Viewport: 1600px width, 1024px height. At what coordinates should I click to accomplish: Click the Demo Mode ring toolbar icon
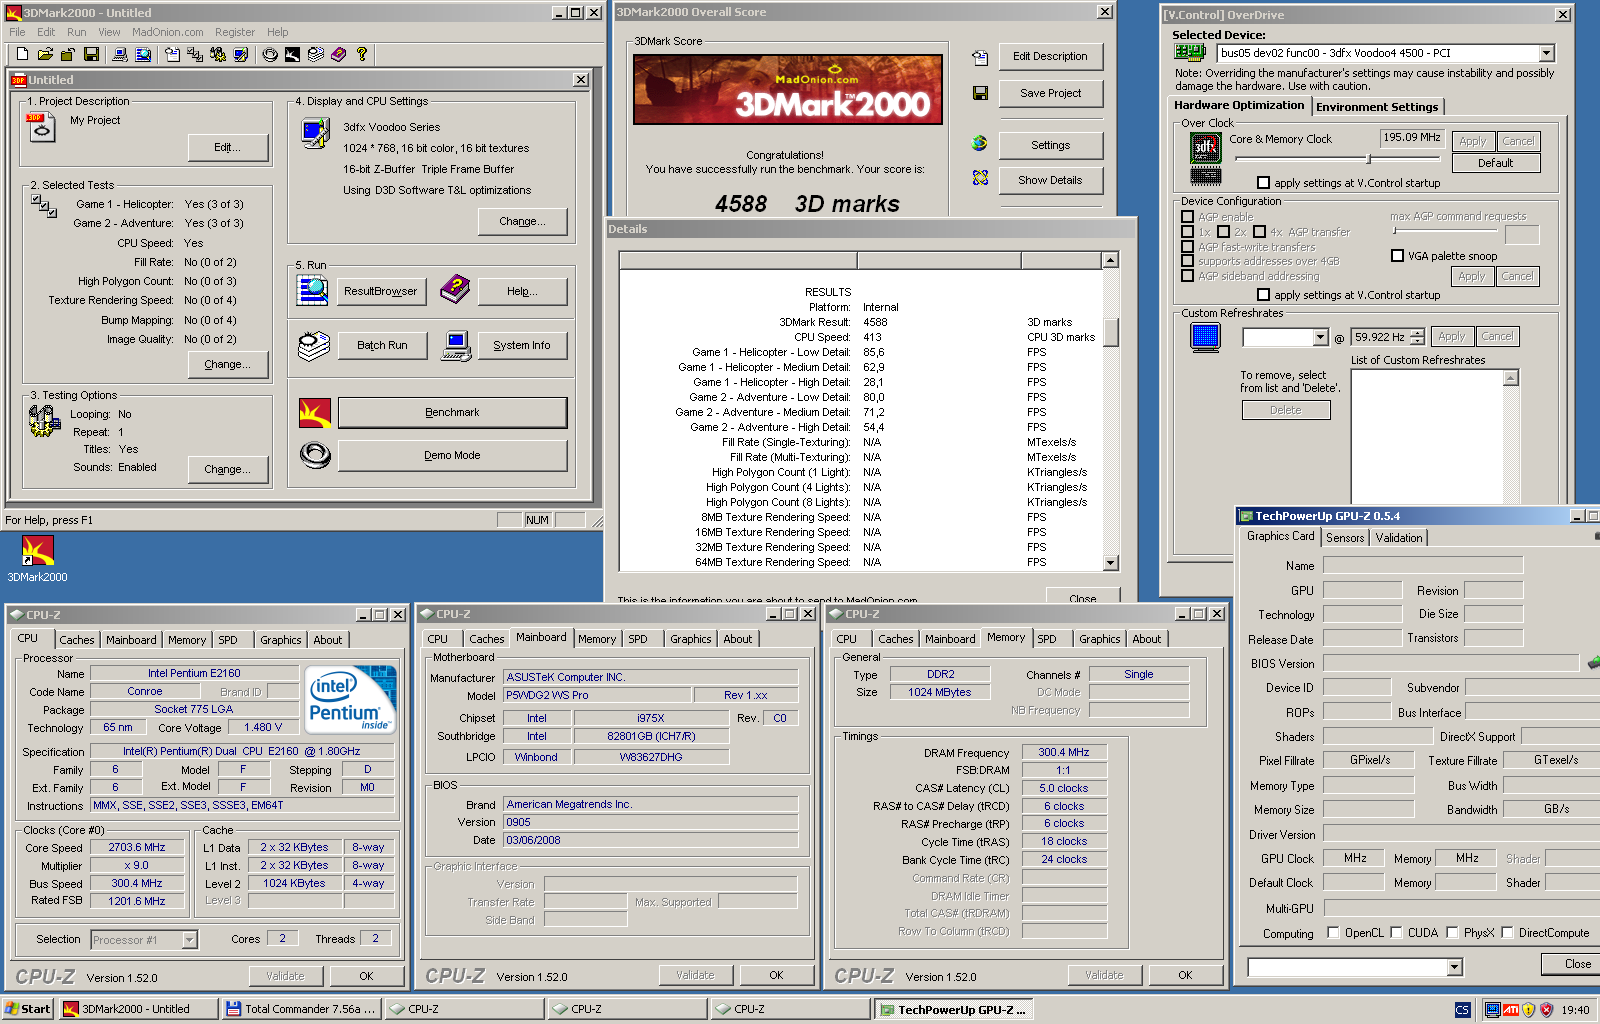[270, 54]
